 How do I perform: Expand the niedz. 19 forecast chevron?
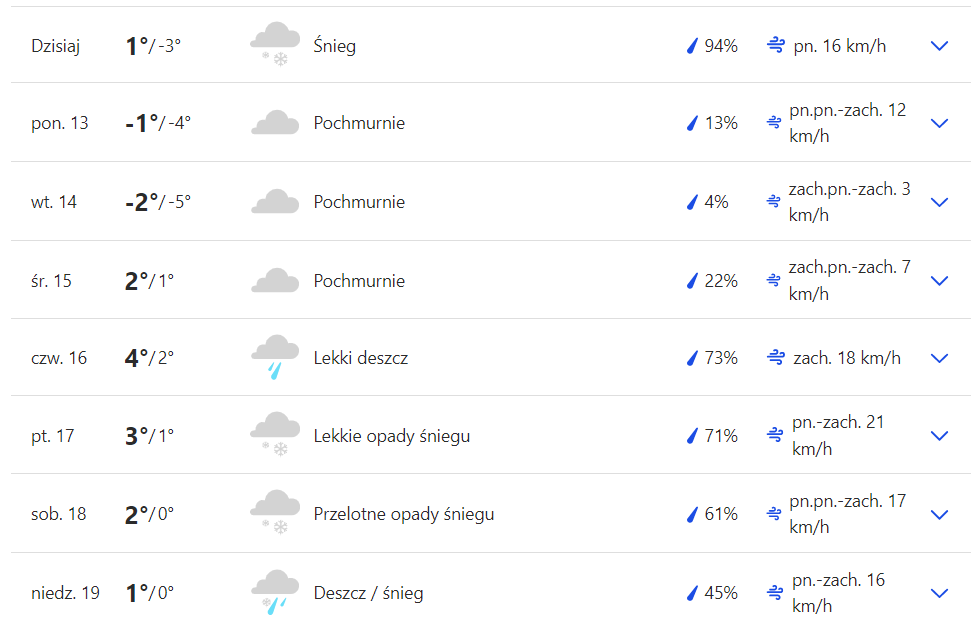(939, 593)
